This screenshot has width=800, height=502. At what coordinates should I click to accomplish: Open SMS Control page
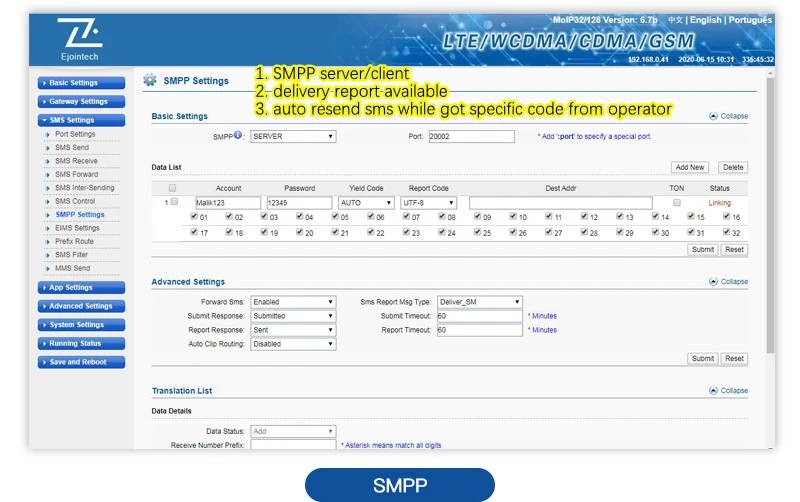(x=75, y=201)
